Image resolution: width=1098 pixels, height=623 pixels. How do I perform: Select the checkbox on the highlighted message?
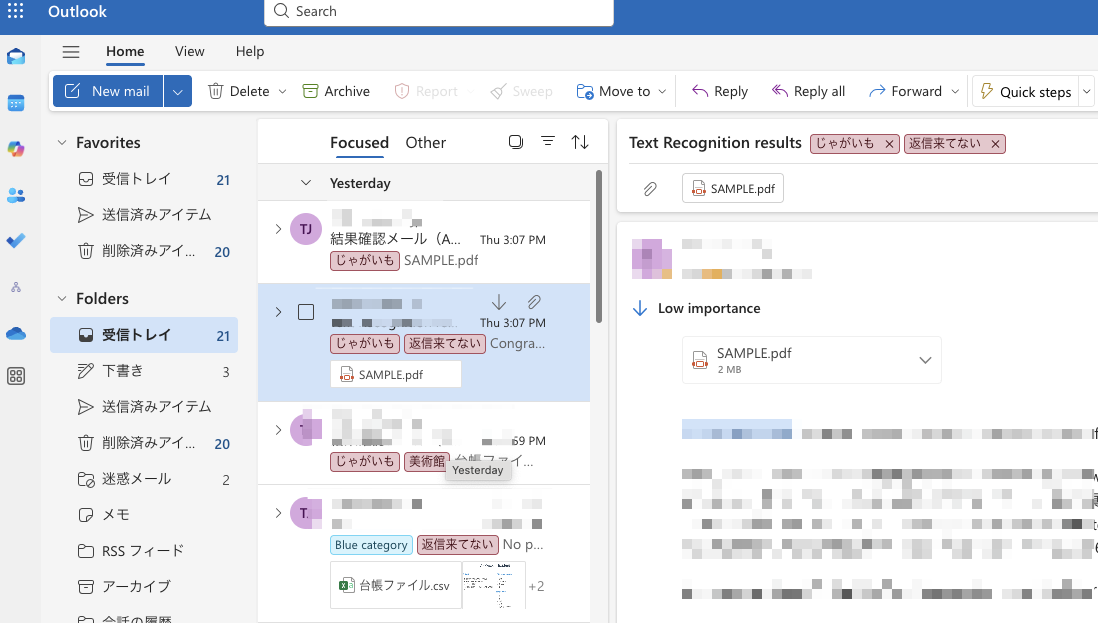coord(306,312)
